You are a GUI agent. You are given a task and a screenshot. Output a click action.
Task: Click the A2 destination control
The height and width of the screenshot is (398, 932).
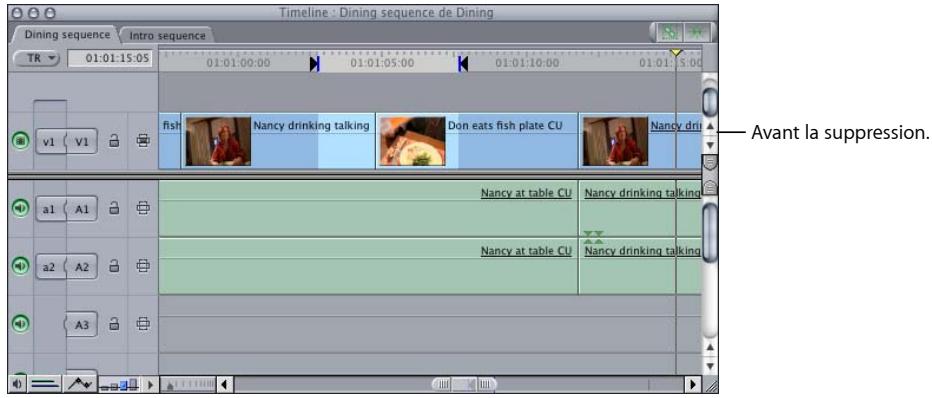81,267
